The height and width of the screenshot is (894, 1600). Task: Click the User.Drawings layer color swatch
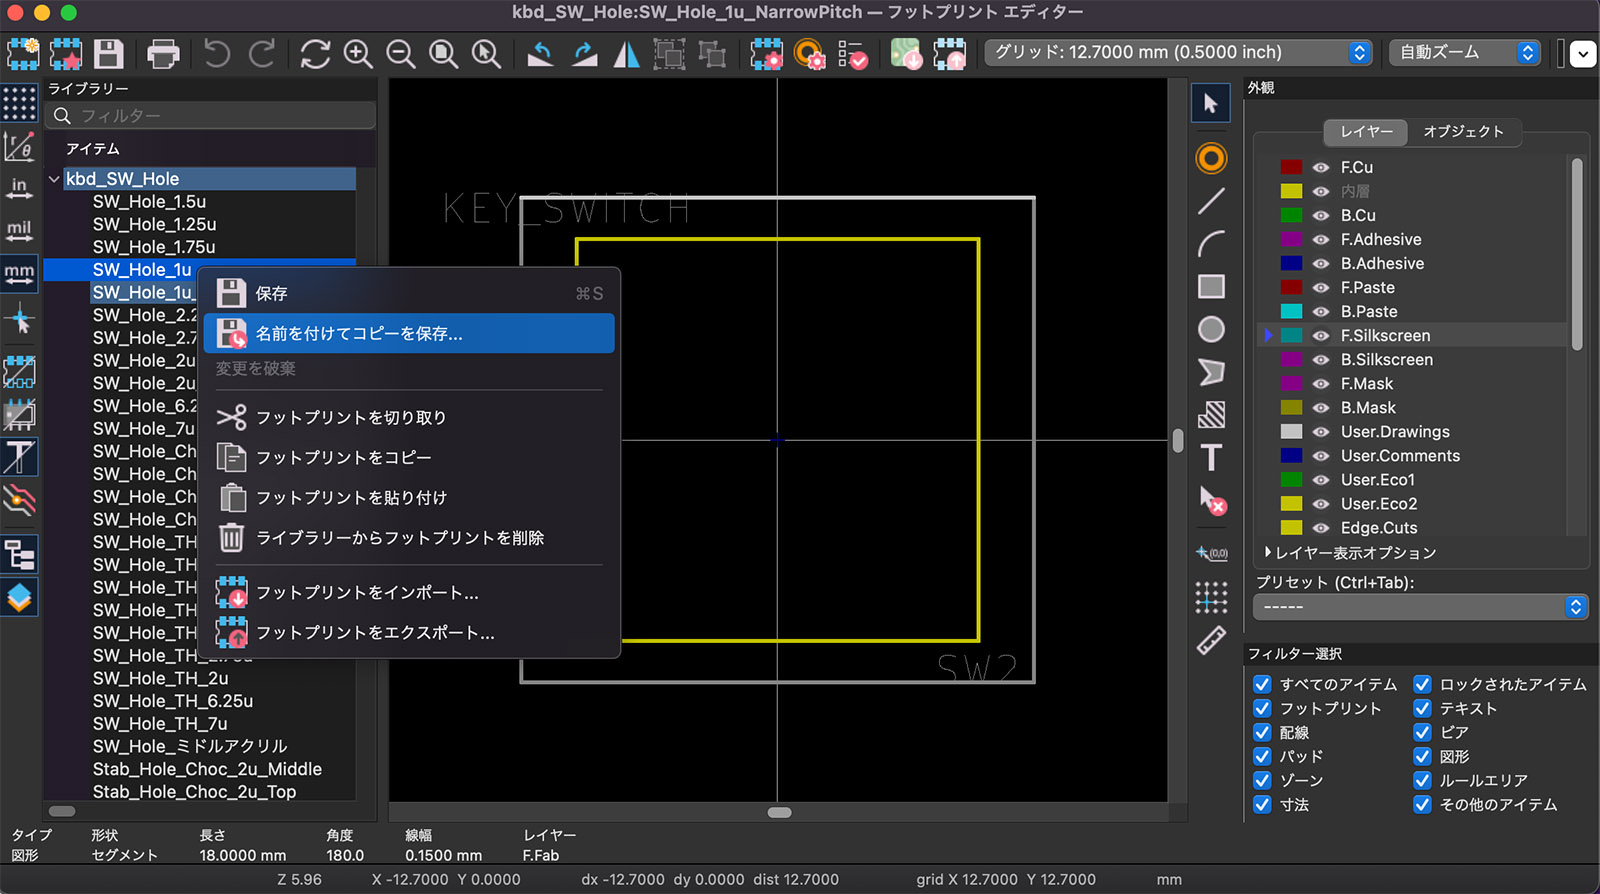coord(1292,432)
